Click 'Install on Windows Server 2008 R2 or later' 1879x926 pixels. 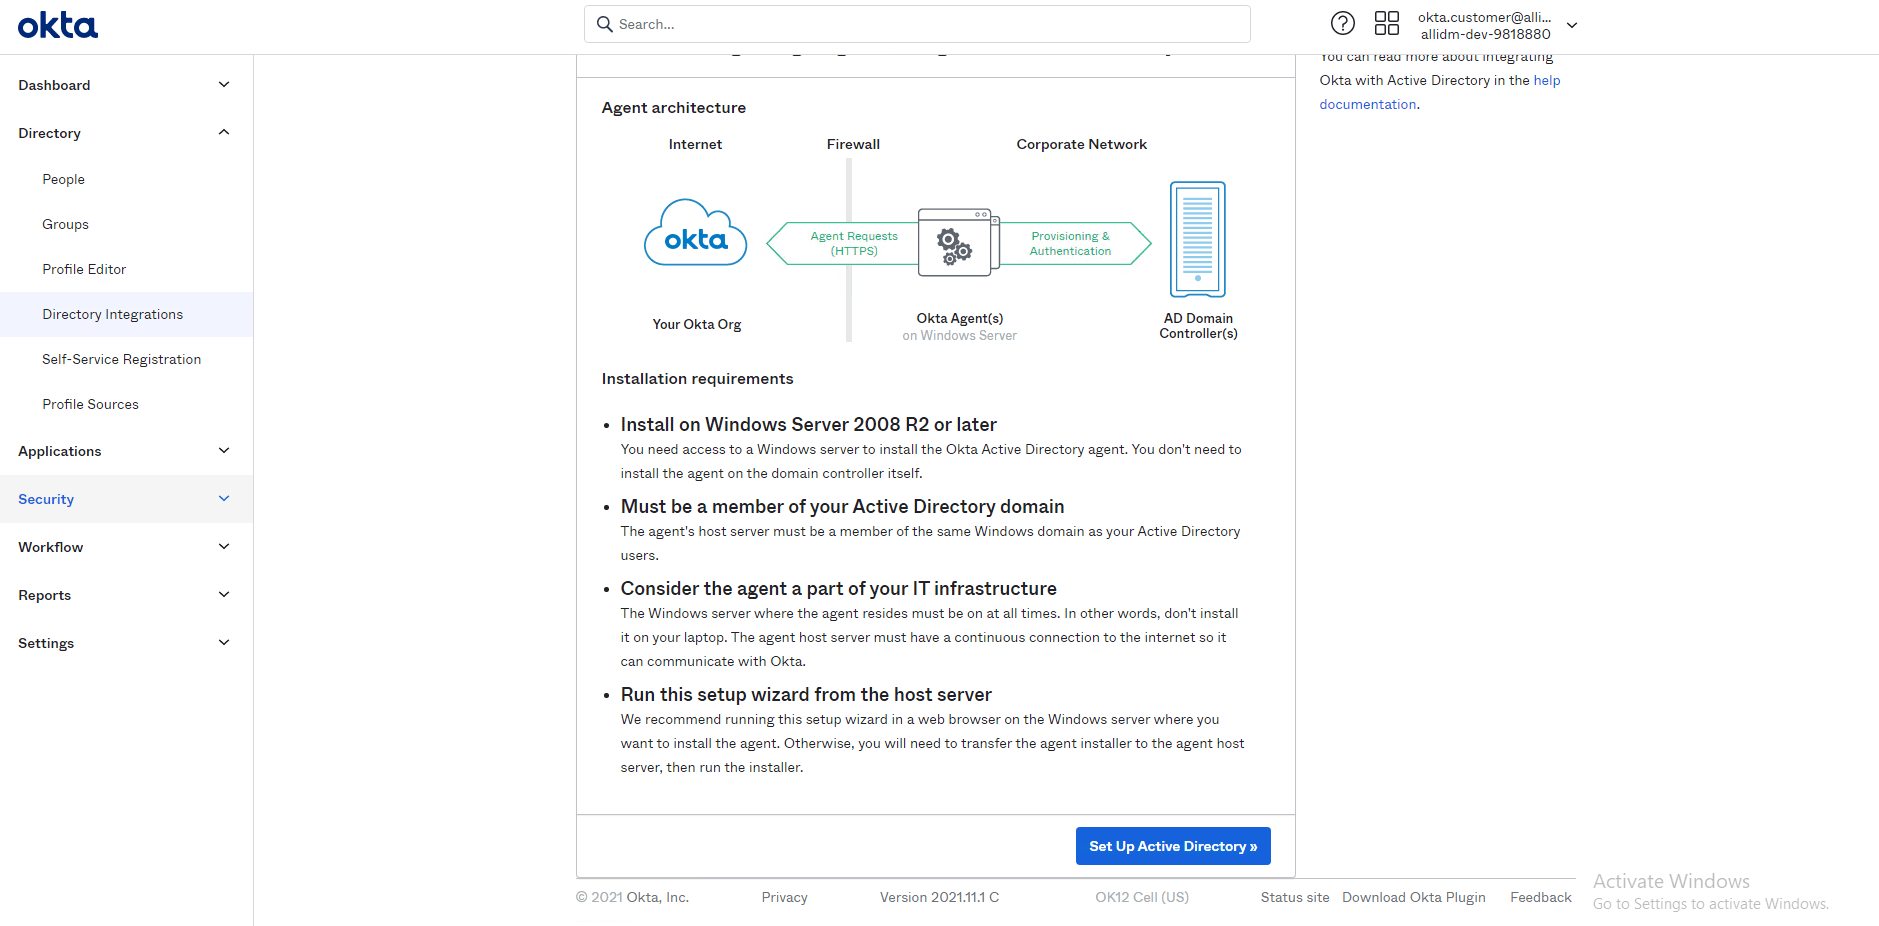point(808,424)
